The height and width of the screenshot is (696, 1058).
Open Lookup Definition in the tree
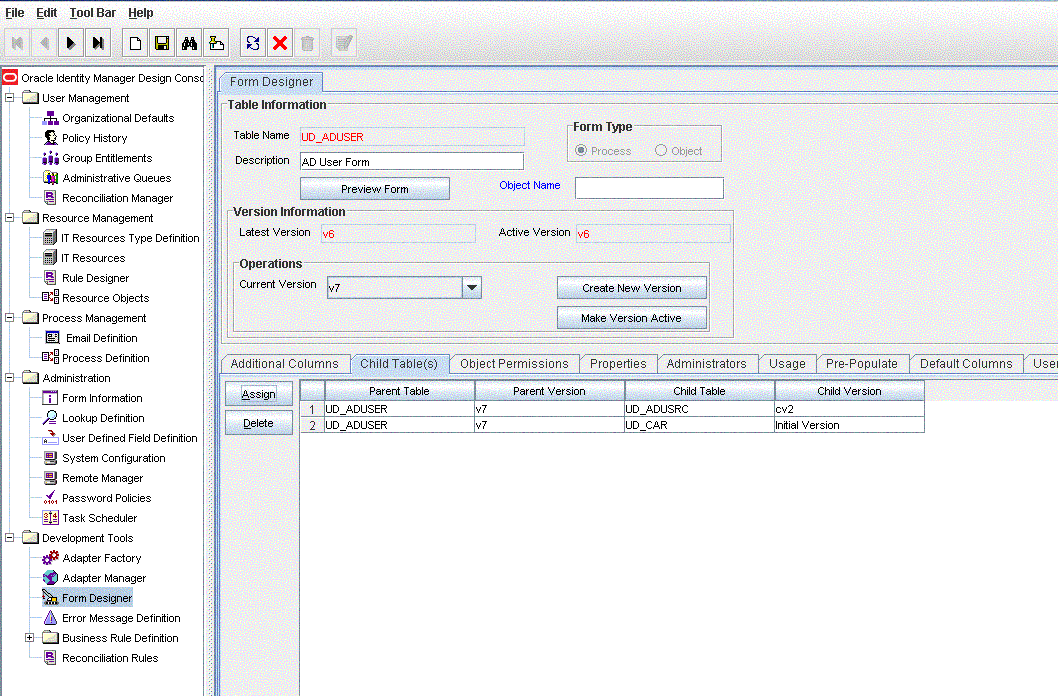(x=103, y=418)
